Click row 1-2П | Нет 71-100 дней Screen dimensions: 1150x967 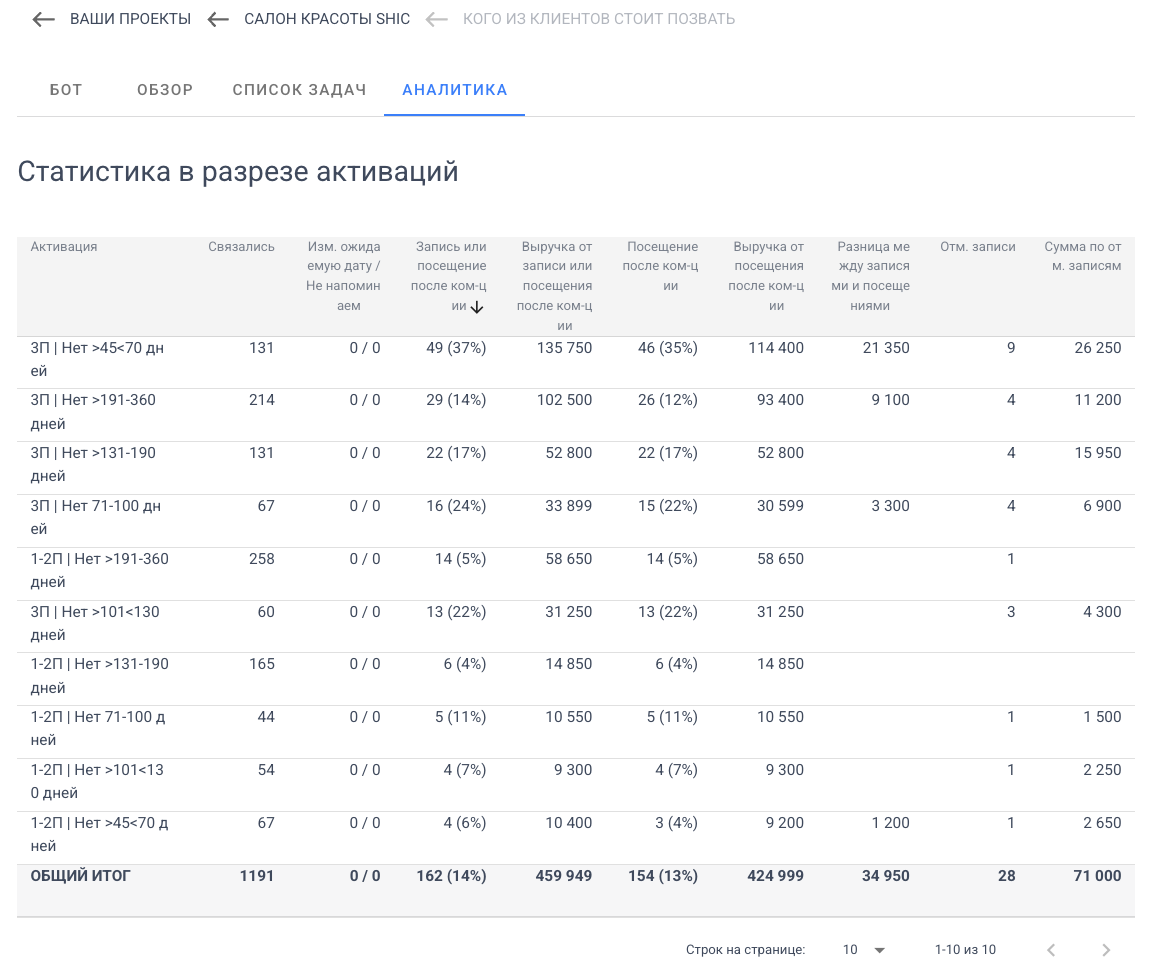pyautogui.click(x=576, y=732)
